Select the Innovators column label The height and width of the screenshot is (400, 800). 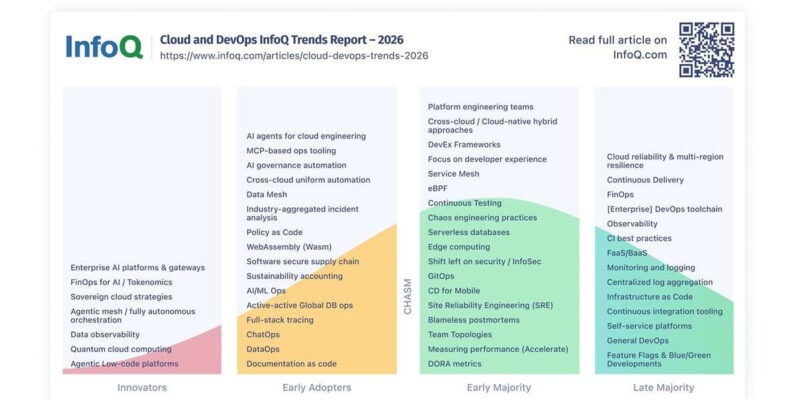142,388
